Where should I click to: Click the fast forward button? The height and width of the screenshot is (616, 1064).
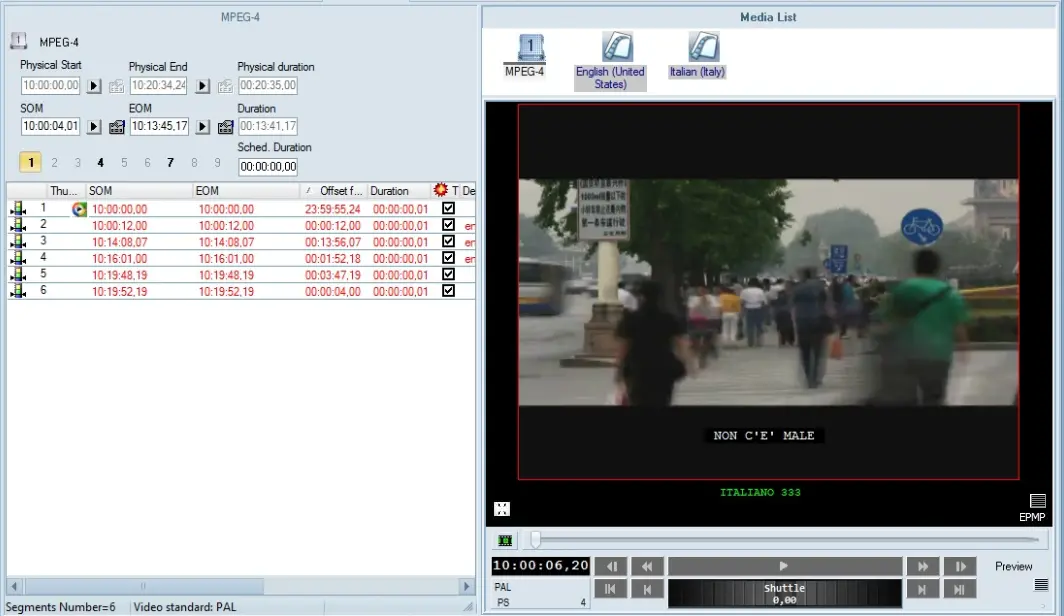[x=920, y=566]
